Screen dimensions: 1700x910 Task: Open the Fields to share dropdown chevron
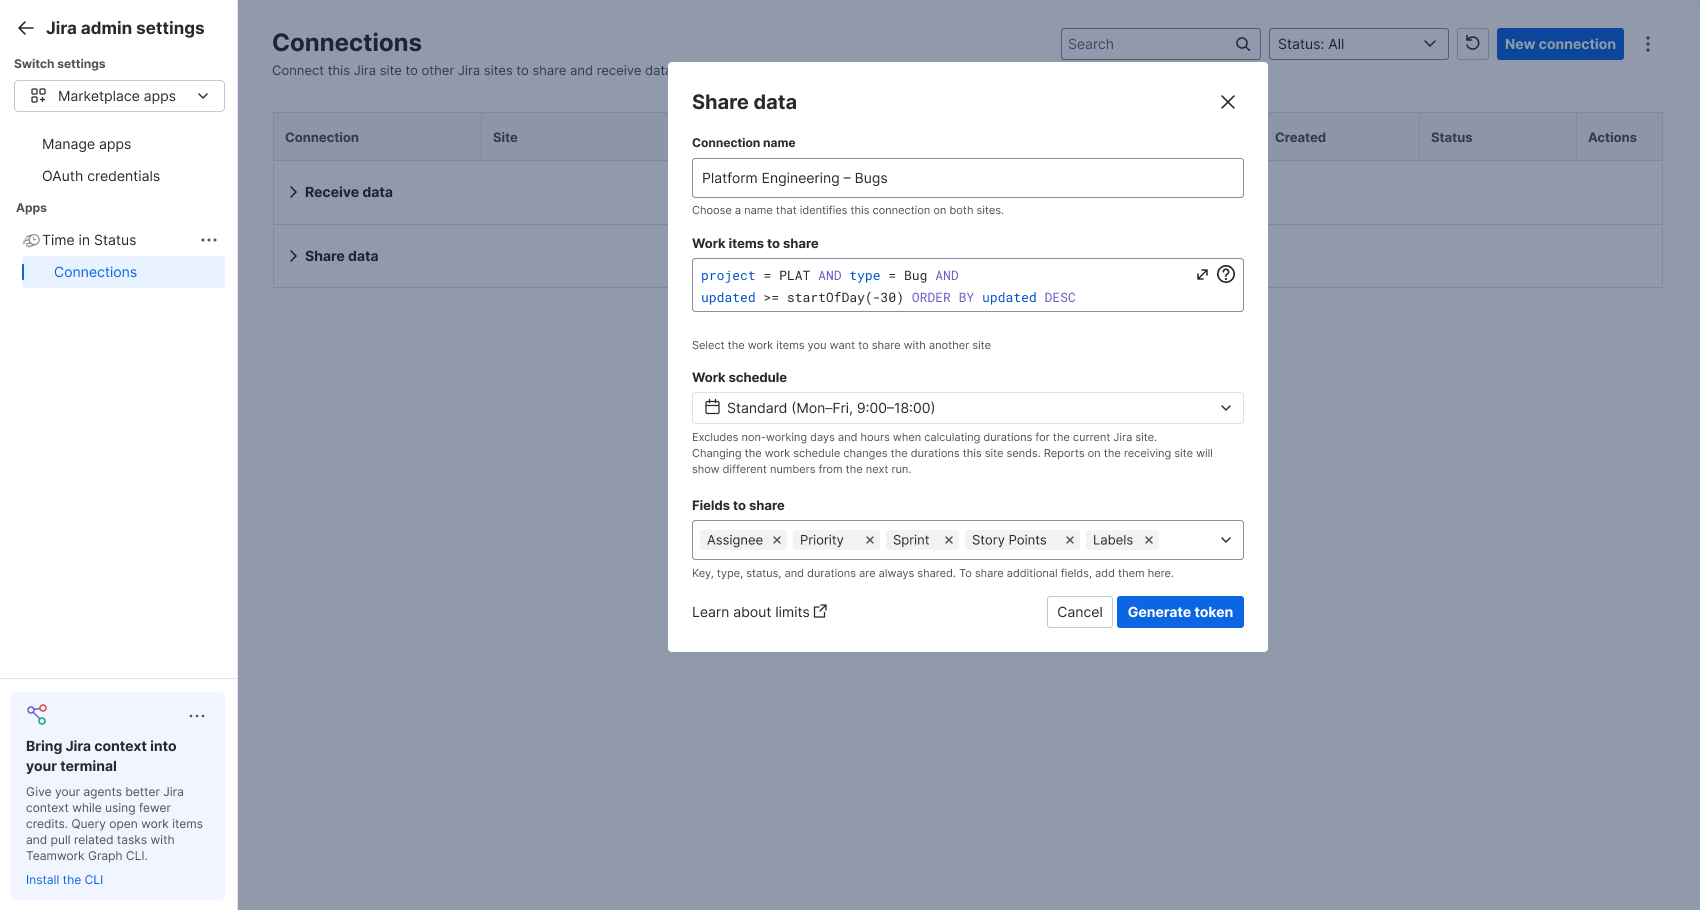(x=1226, y=540)
